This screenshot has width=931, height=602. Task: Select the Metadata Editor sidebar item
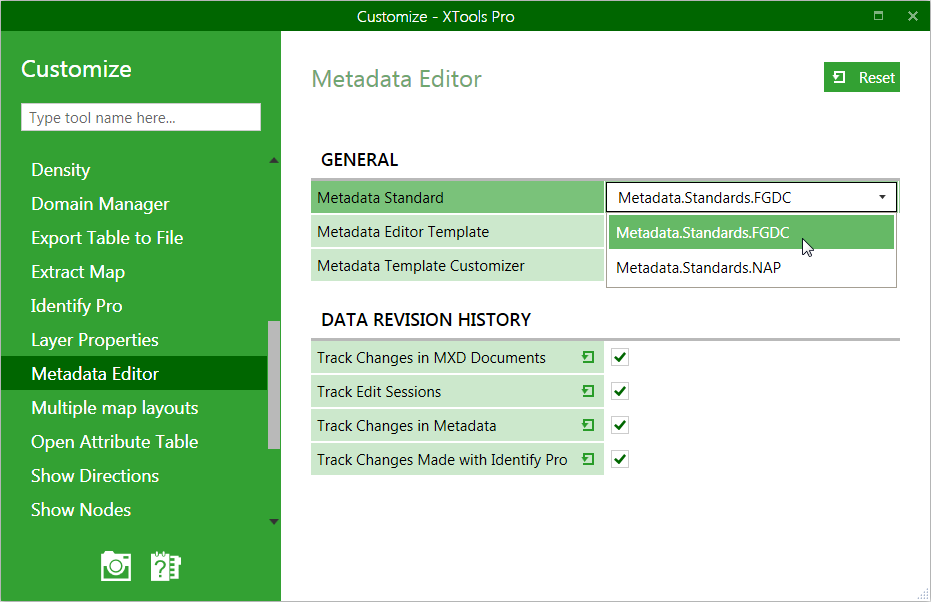pos(134,373)
